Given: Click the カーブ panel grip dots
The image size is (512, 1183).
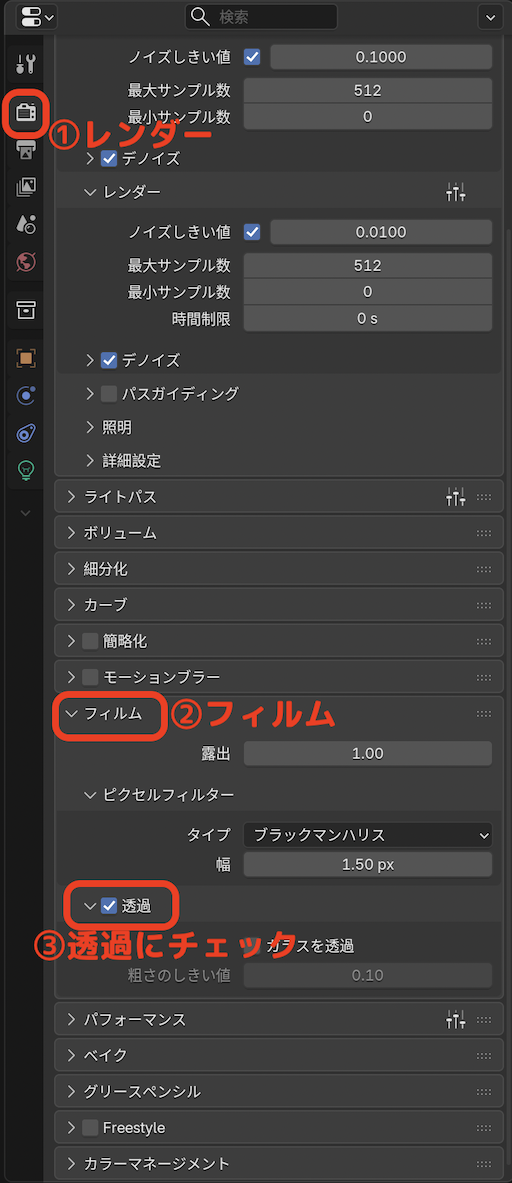Looking at the screenshot, I should click(484, 605).
